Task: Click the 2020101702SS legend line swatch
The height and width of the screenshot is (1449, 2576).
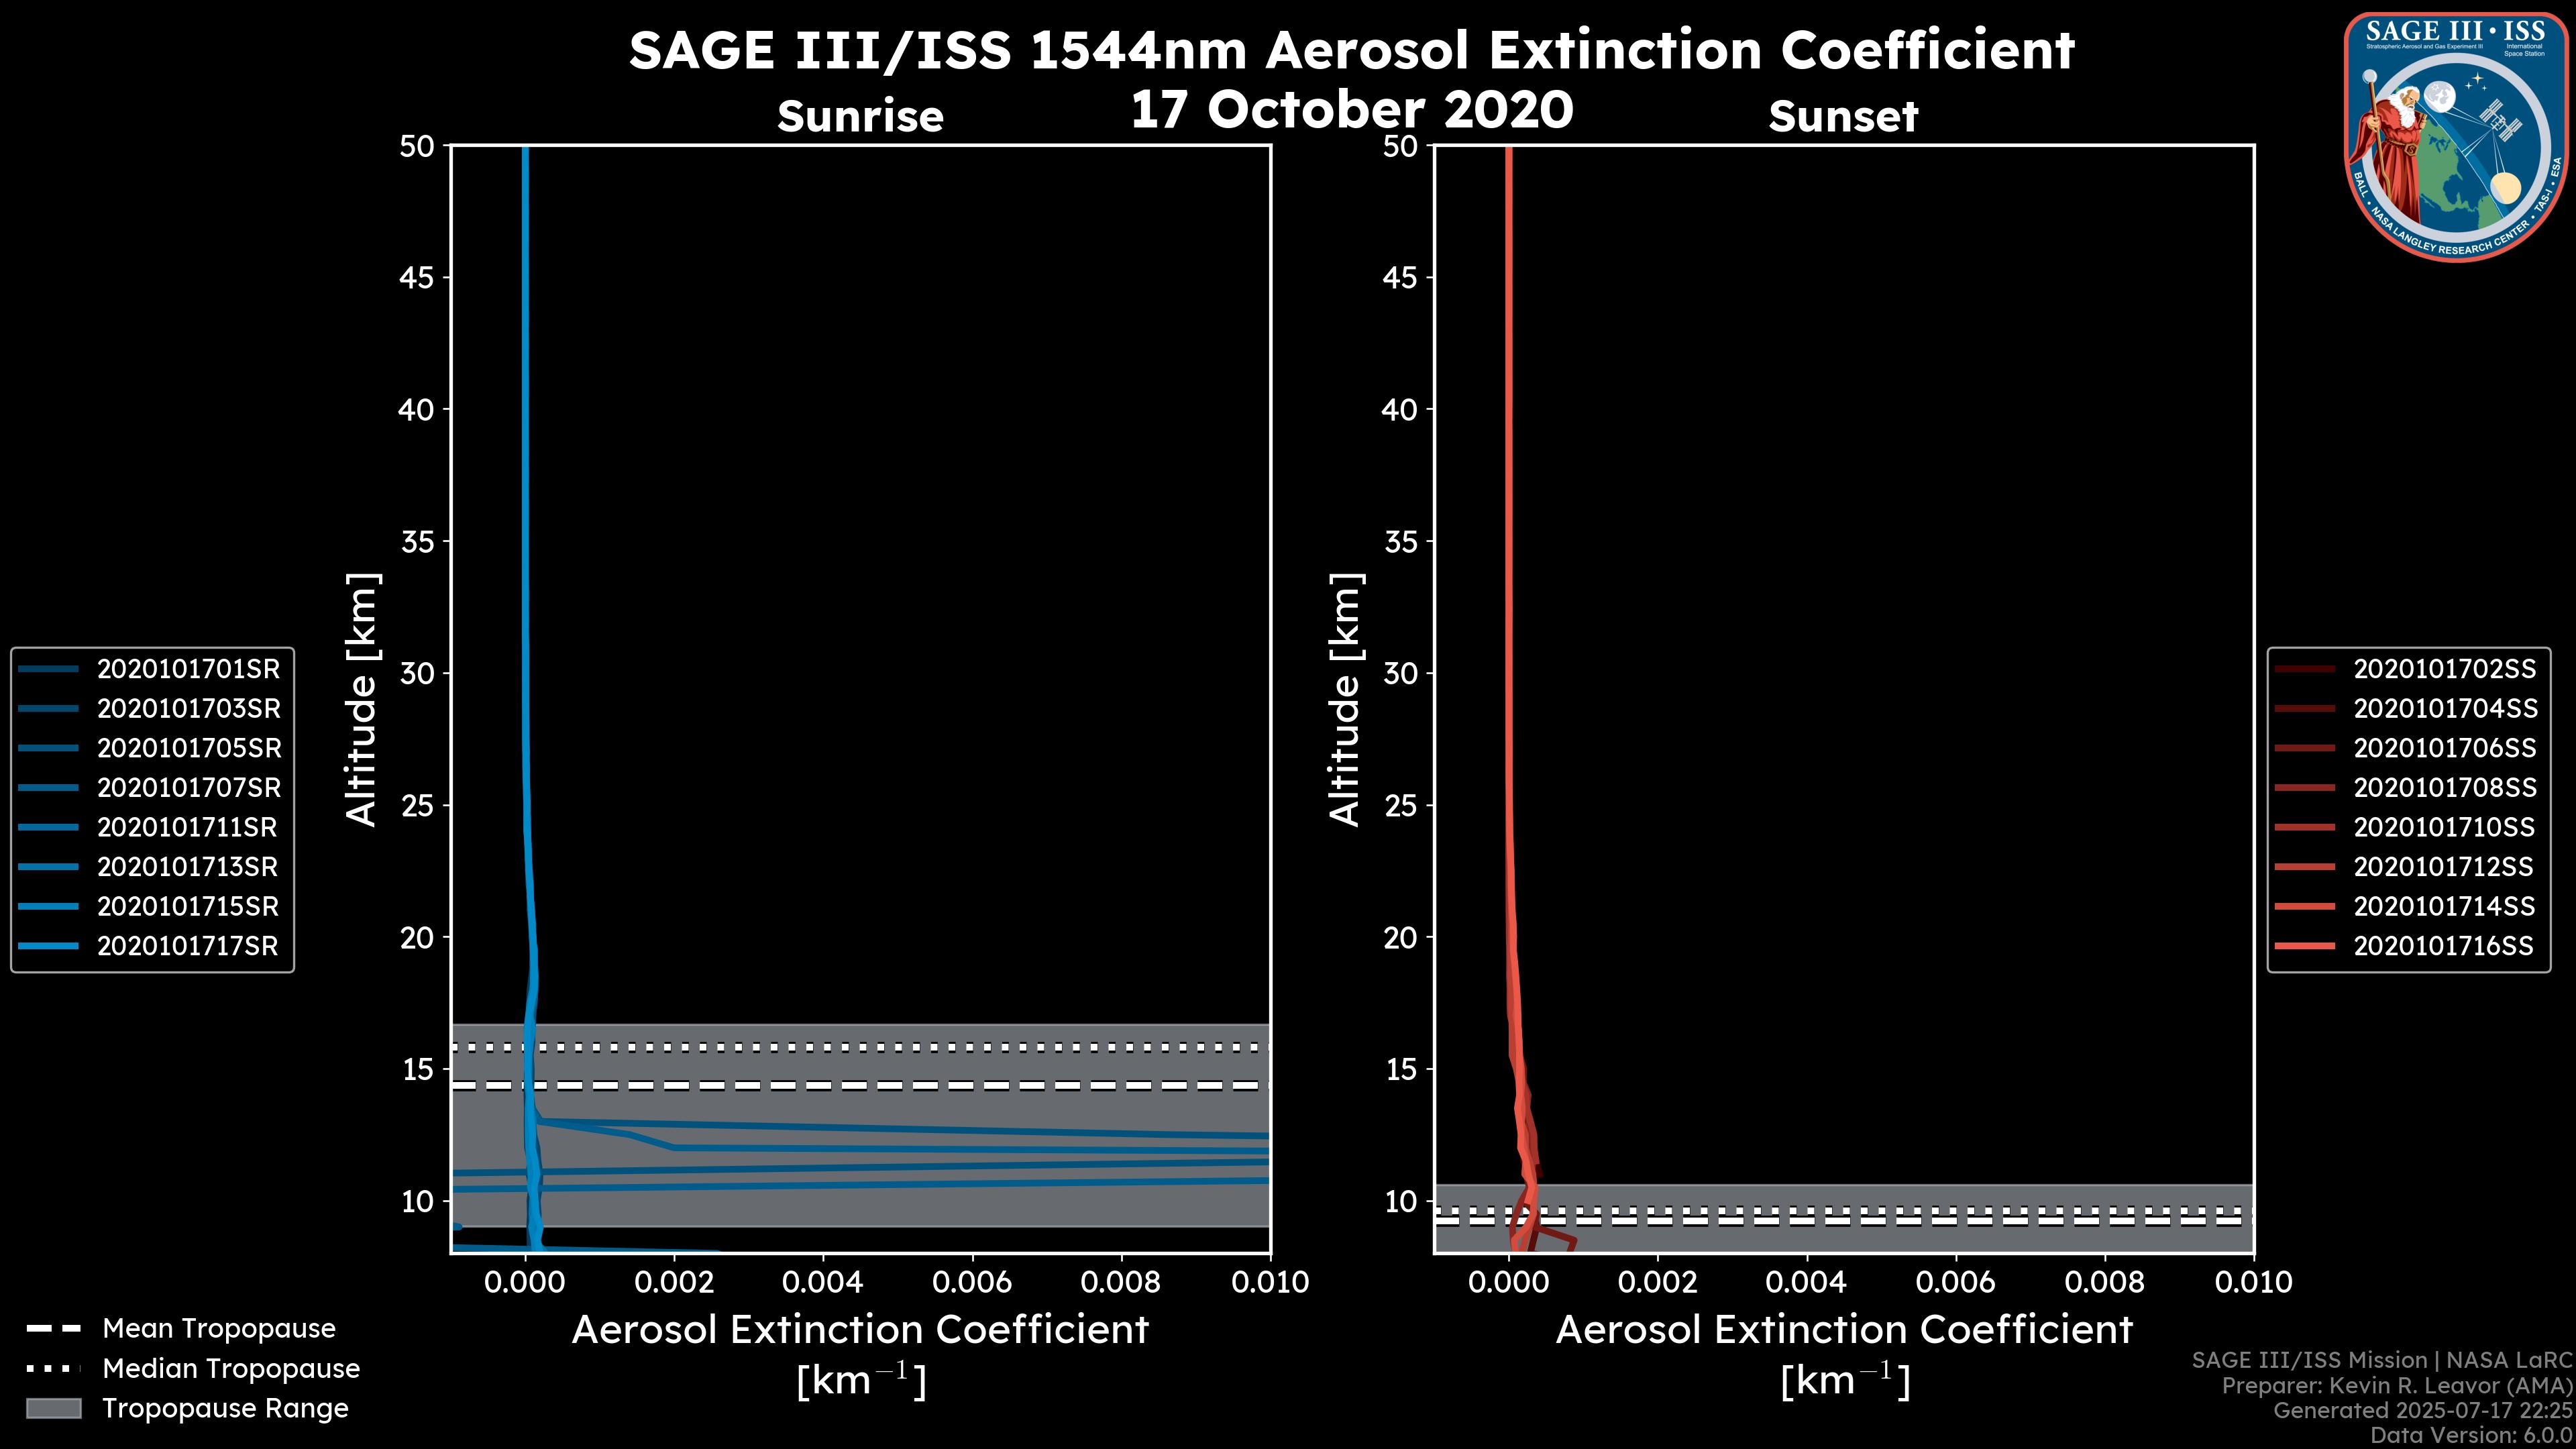Action: click(x=2304, y=669)
